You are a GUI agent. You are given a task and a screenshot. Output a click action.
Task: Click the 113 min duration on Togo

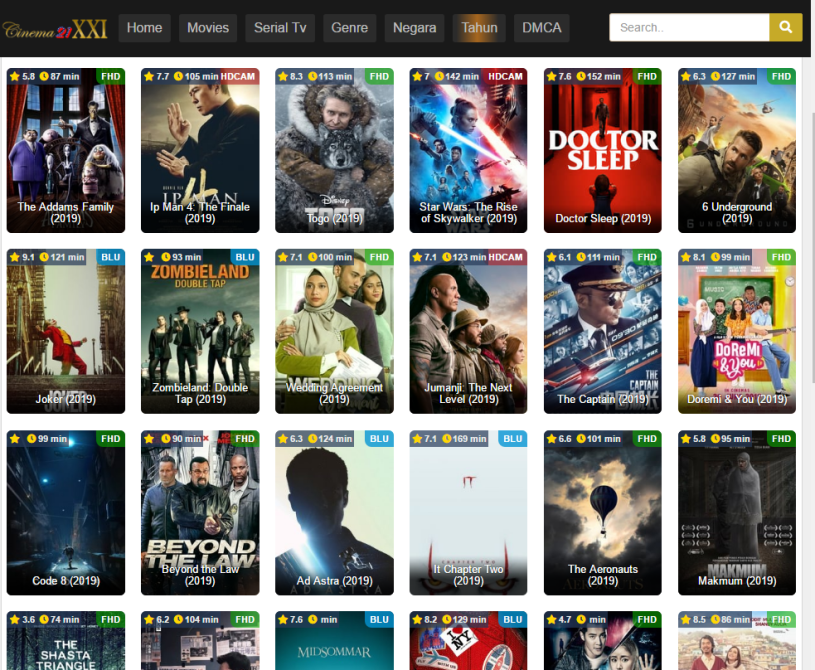[x=335, y=76]
